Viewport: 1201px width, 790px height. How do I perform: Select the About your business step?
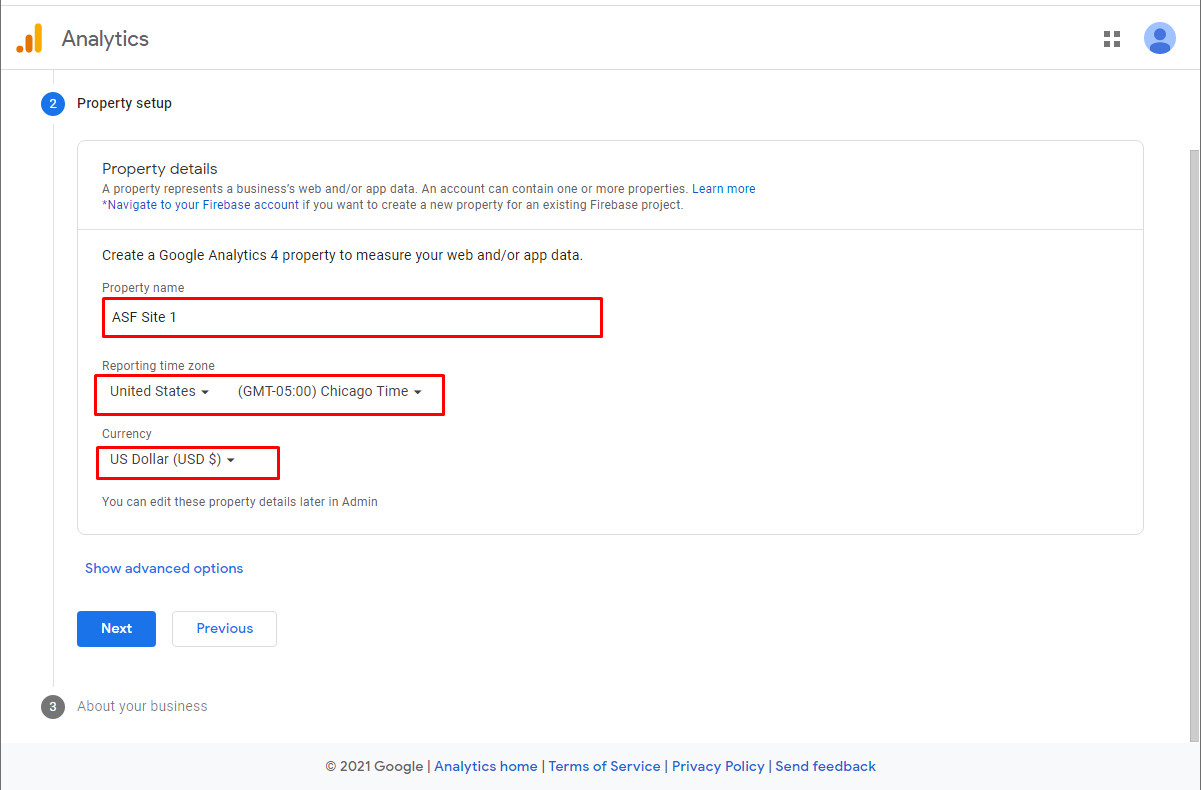click(x=142, y=706)
